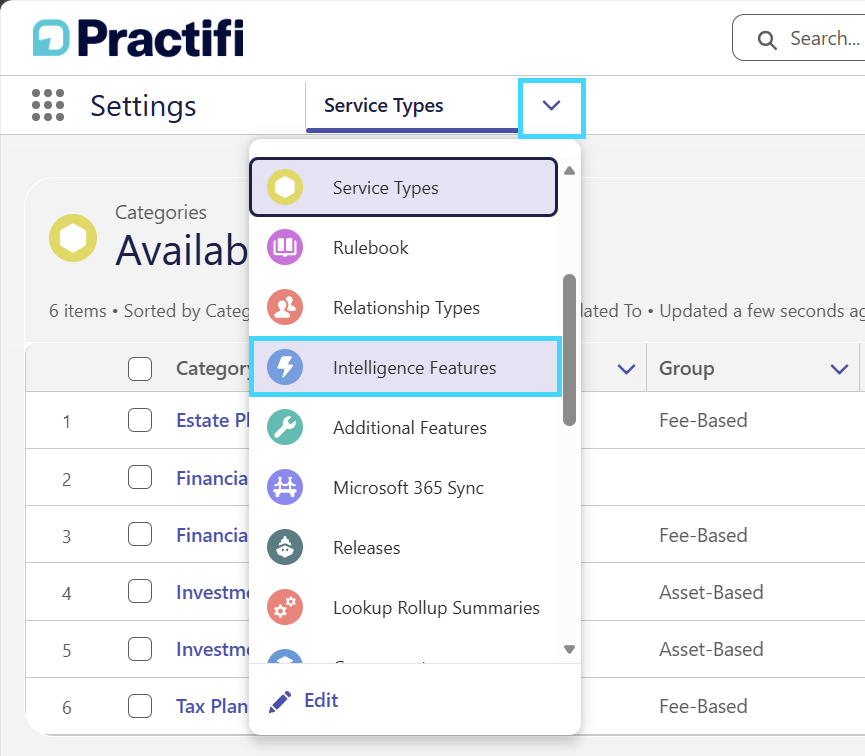This screenshot has width=865, height=756.
Task: Click the Category column header
Action: [213, 369]
